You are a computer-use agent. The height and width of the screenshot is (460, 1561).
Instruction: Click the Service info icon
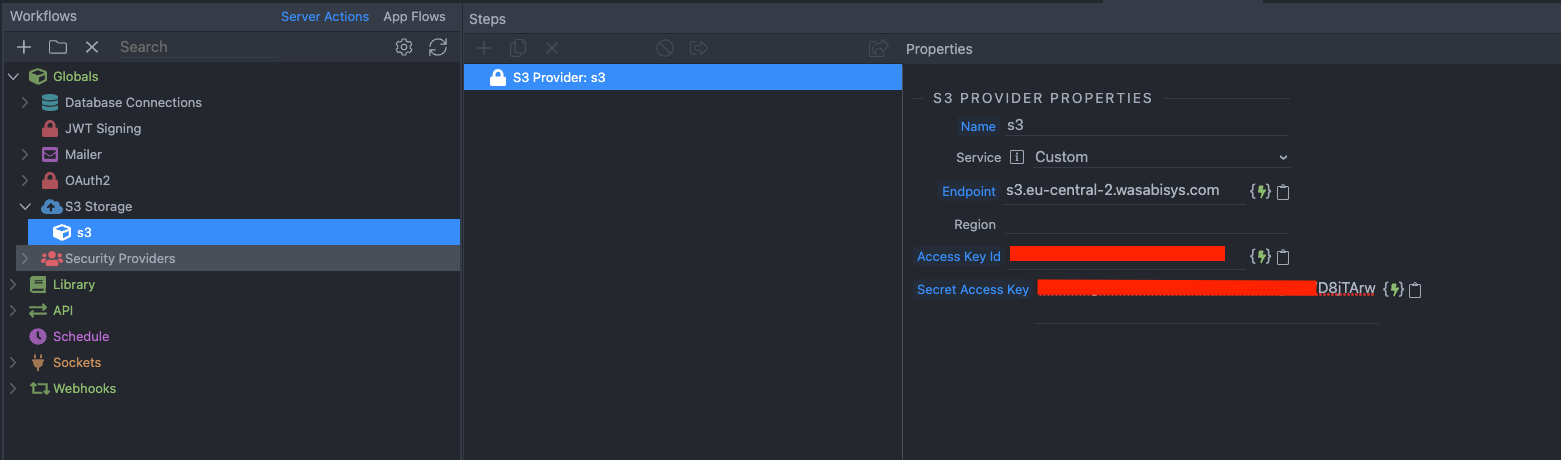(1017, 157)
